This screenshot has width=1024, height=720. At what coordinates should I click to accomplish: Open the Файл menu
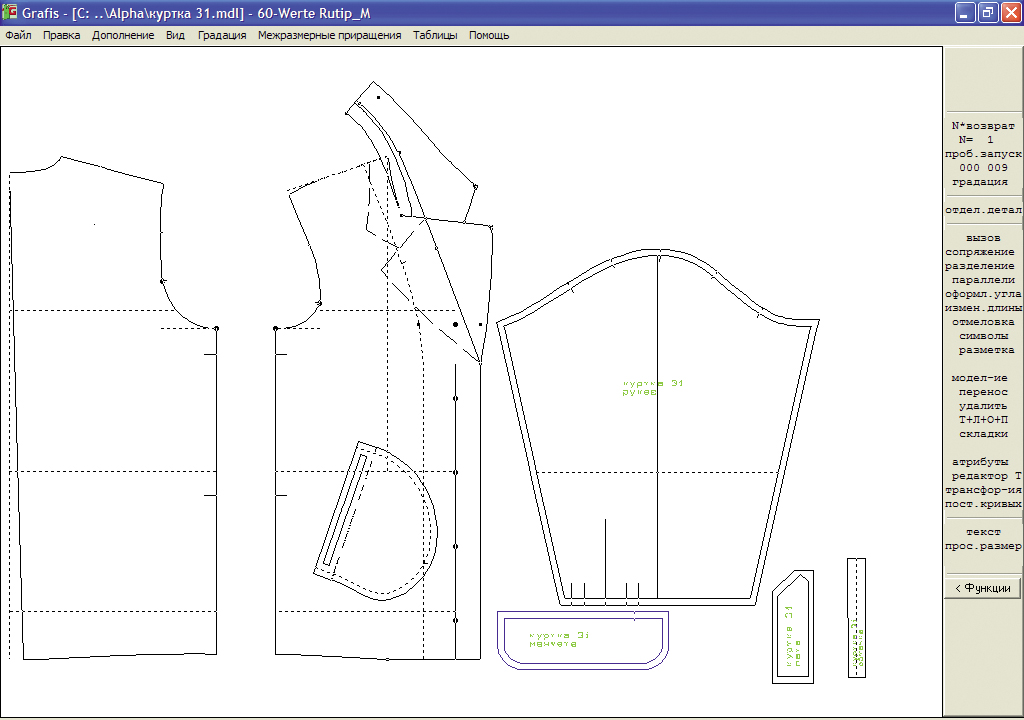click(18, 35)
